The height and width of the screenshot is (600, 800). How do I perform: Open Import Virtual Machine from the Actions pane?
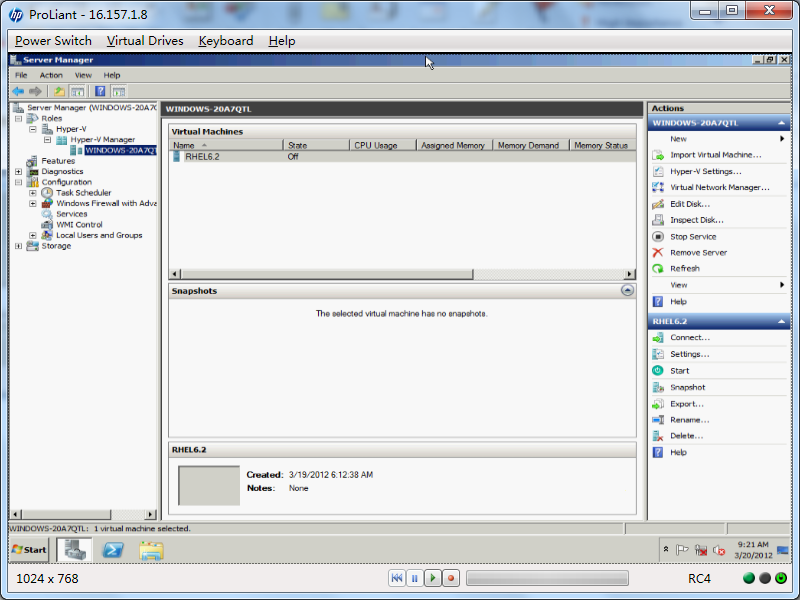715,155
